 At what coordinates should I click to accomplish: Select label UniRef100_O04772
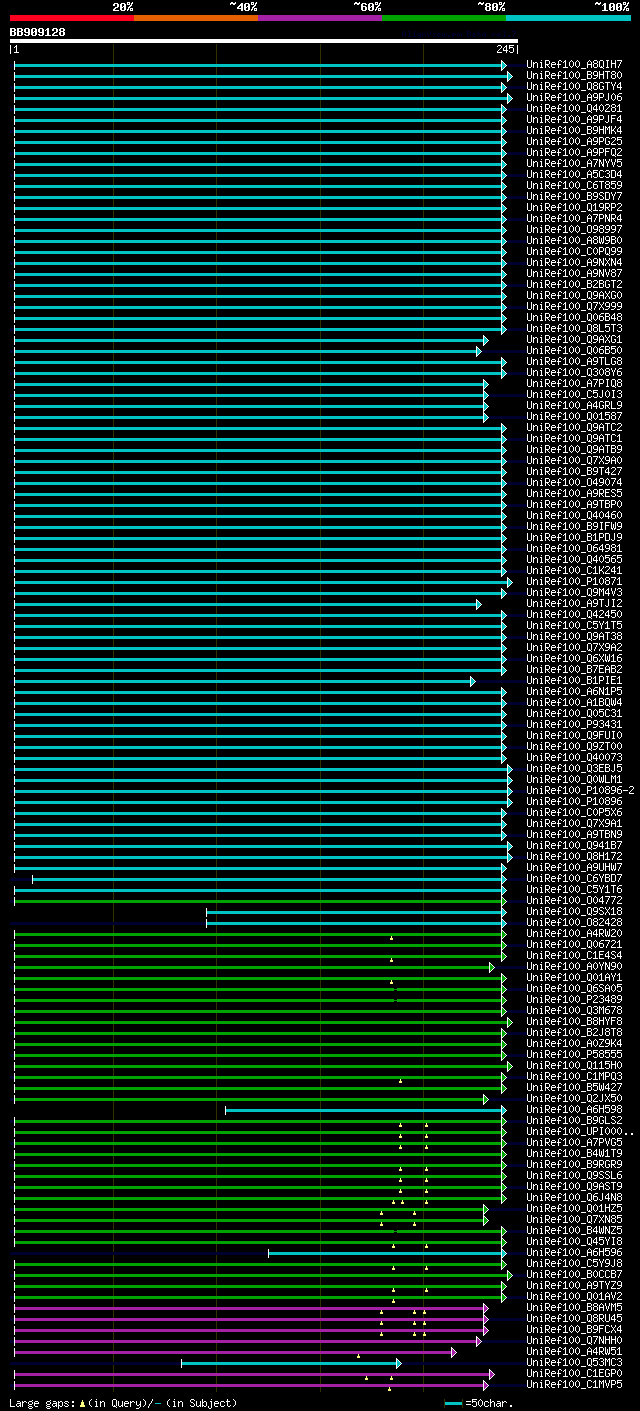(574, 900)
